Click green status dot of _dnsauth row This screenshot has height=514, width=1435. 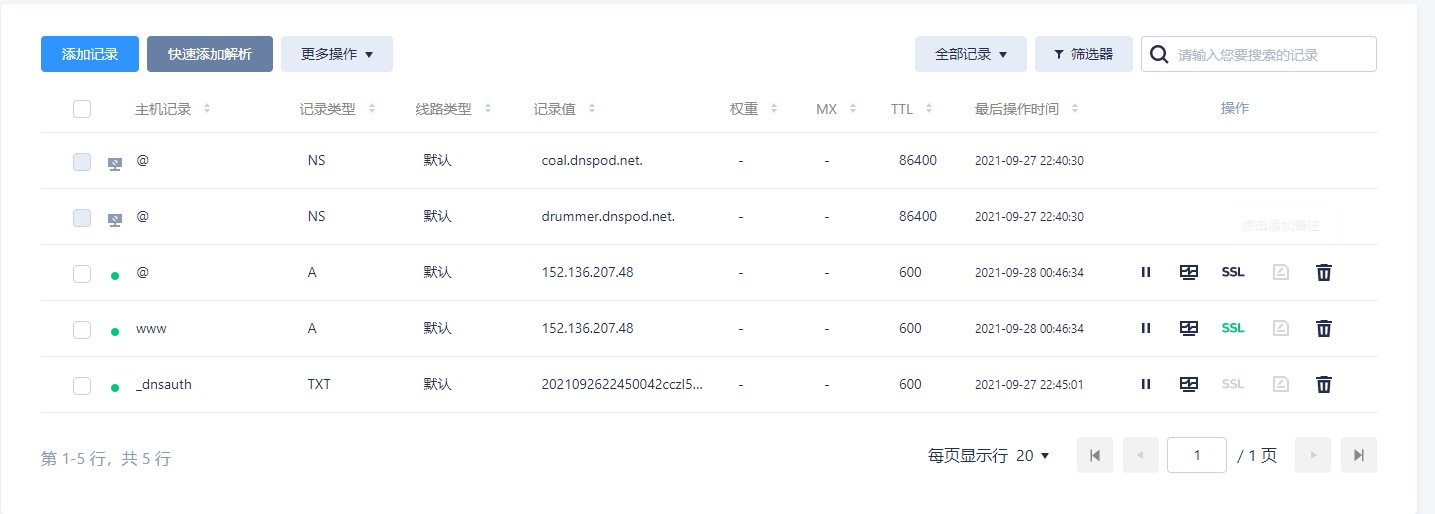click(115, 387)
